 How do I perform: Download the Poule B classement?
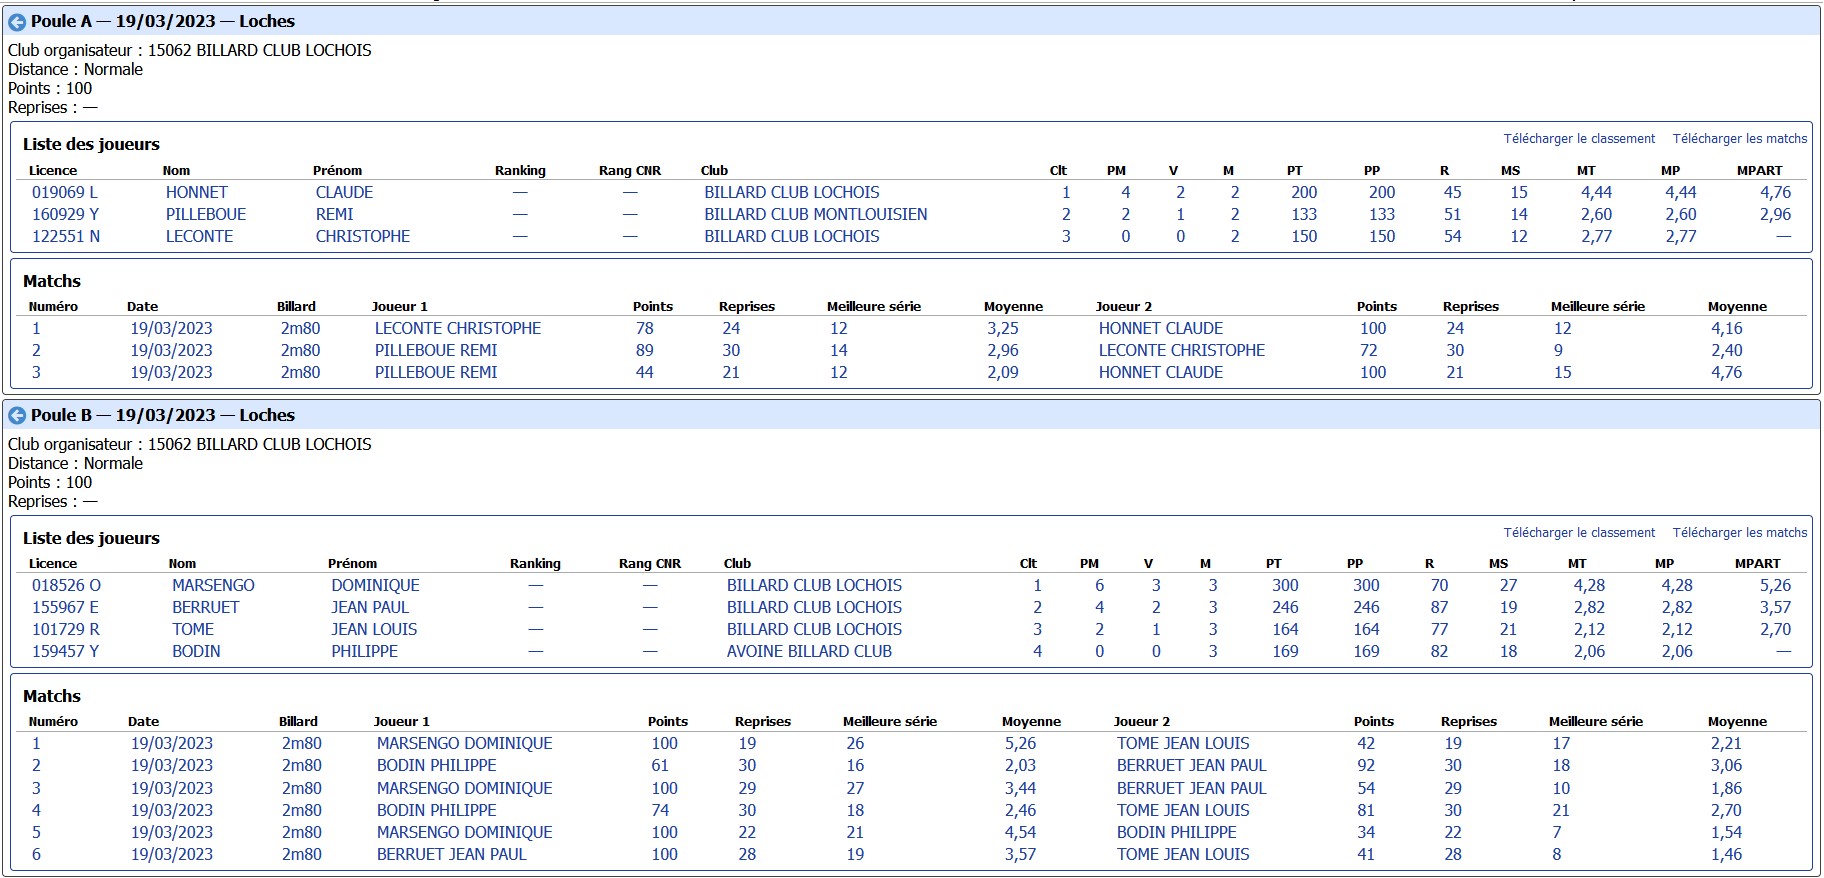[1579, 533]
